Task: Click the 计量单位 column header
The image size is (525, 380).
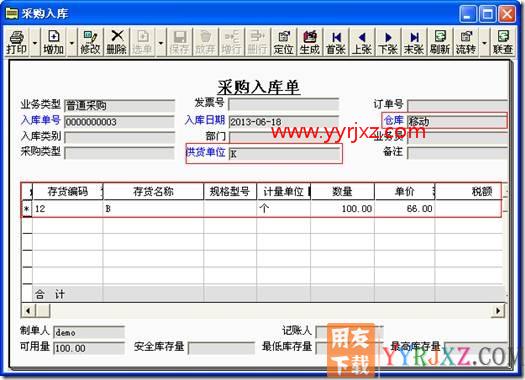Action: coord(284,192)
